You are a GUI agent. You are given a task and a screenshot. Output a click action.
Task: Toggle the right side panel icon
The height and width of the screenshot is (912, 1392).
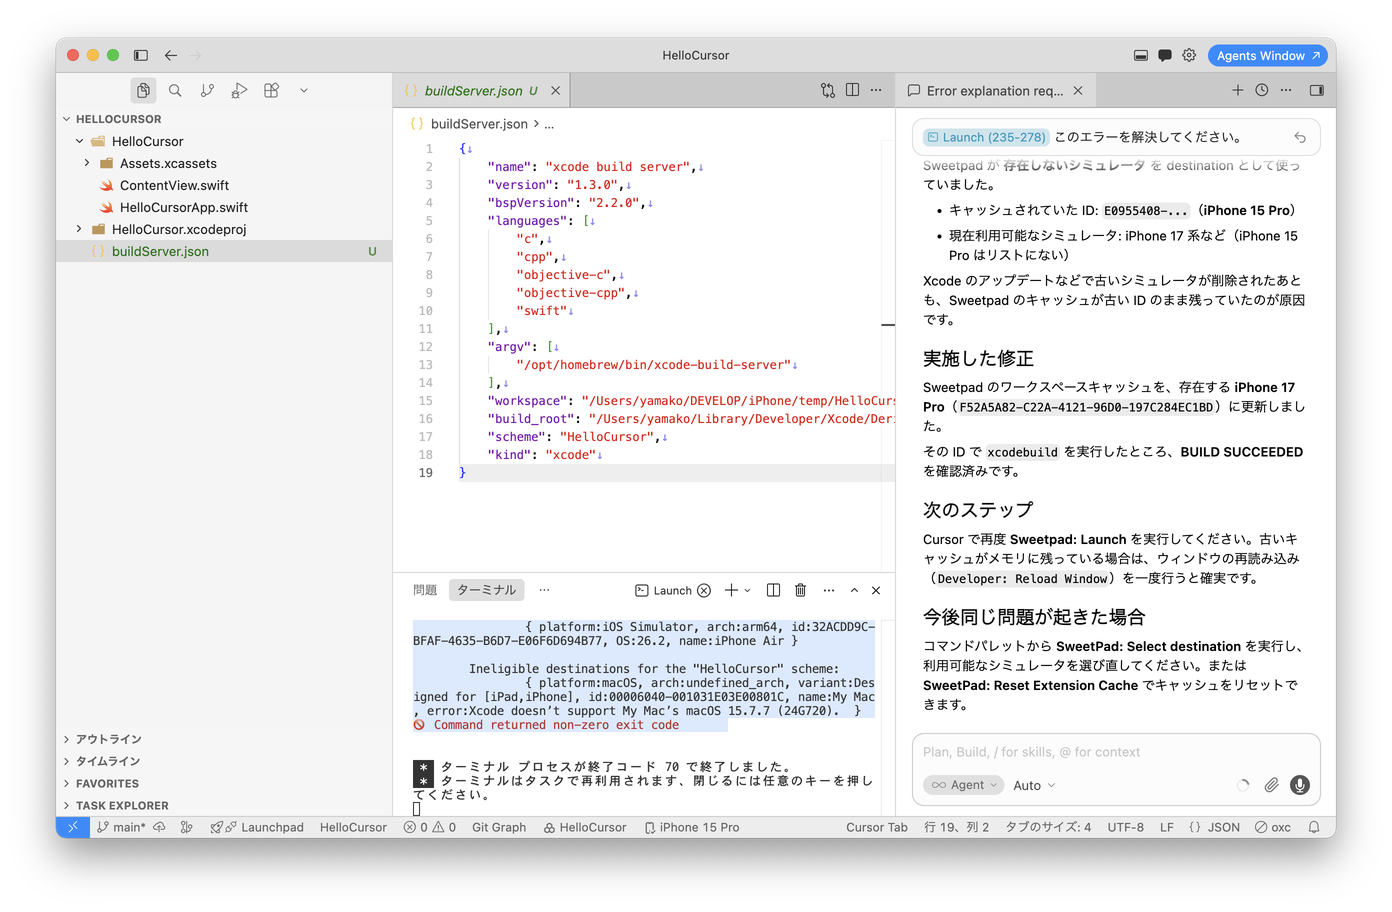coord(1316,90)
